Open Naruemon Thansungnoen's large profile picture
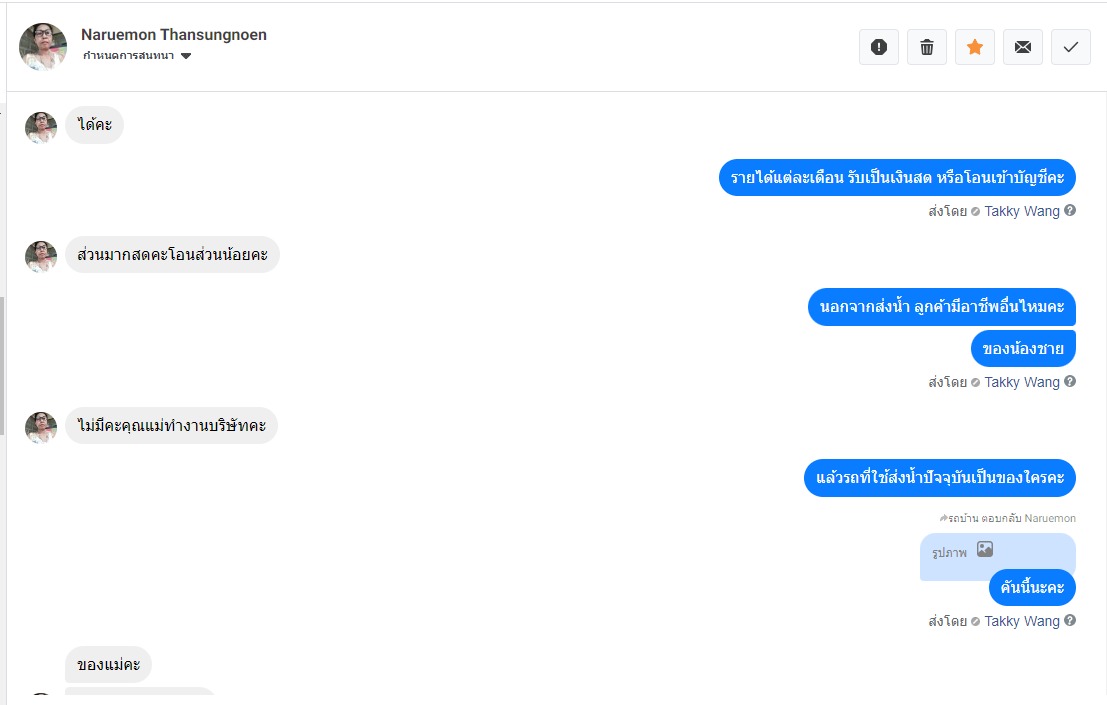The width and height of the screenshot is (1107, 705). click(x=43, y=47)
